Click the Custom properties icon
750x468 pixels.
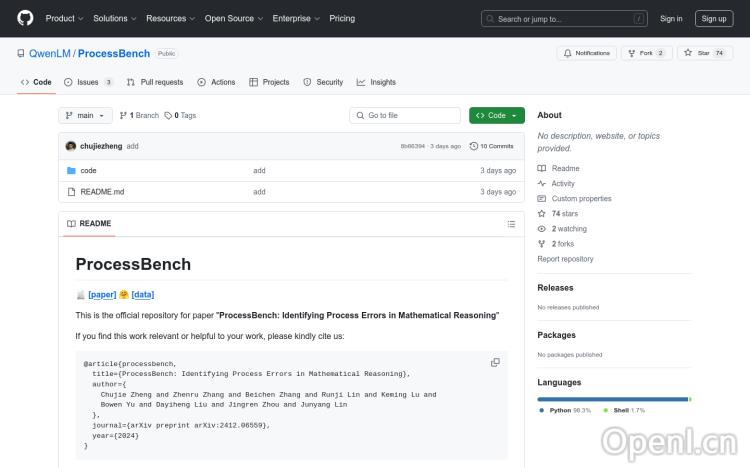coord(541,199)
